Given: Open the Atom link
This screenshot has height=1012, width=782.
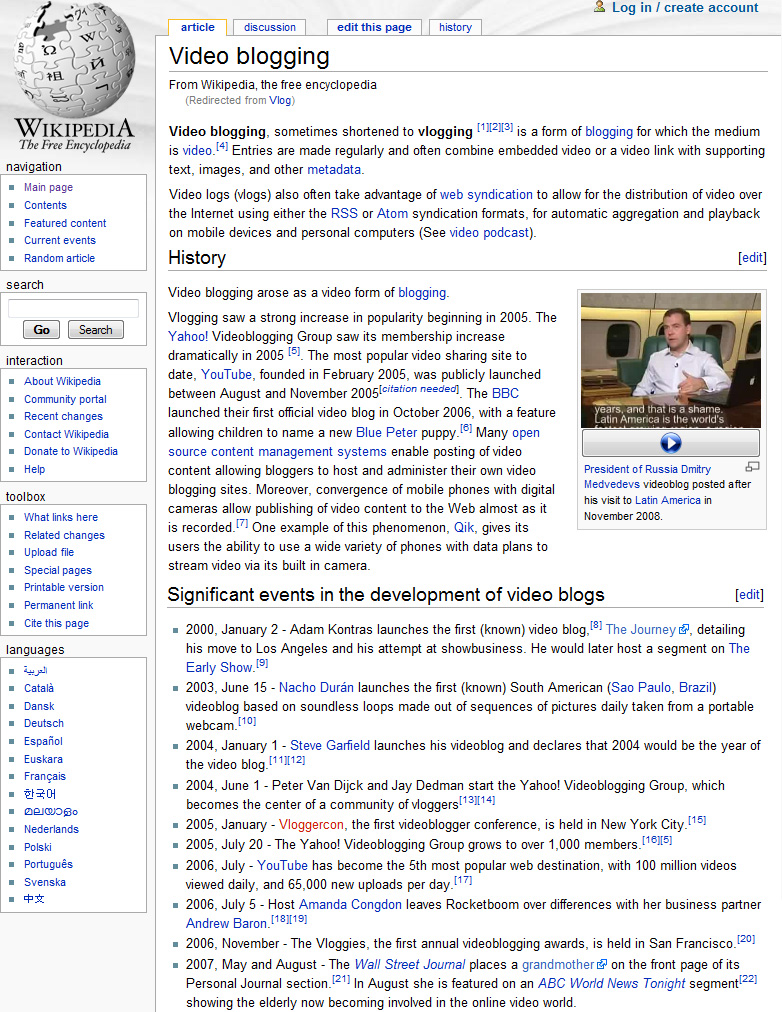Looking at the screenshot, I should click(392, 214).
